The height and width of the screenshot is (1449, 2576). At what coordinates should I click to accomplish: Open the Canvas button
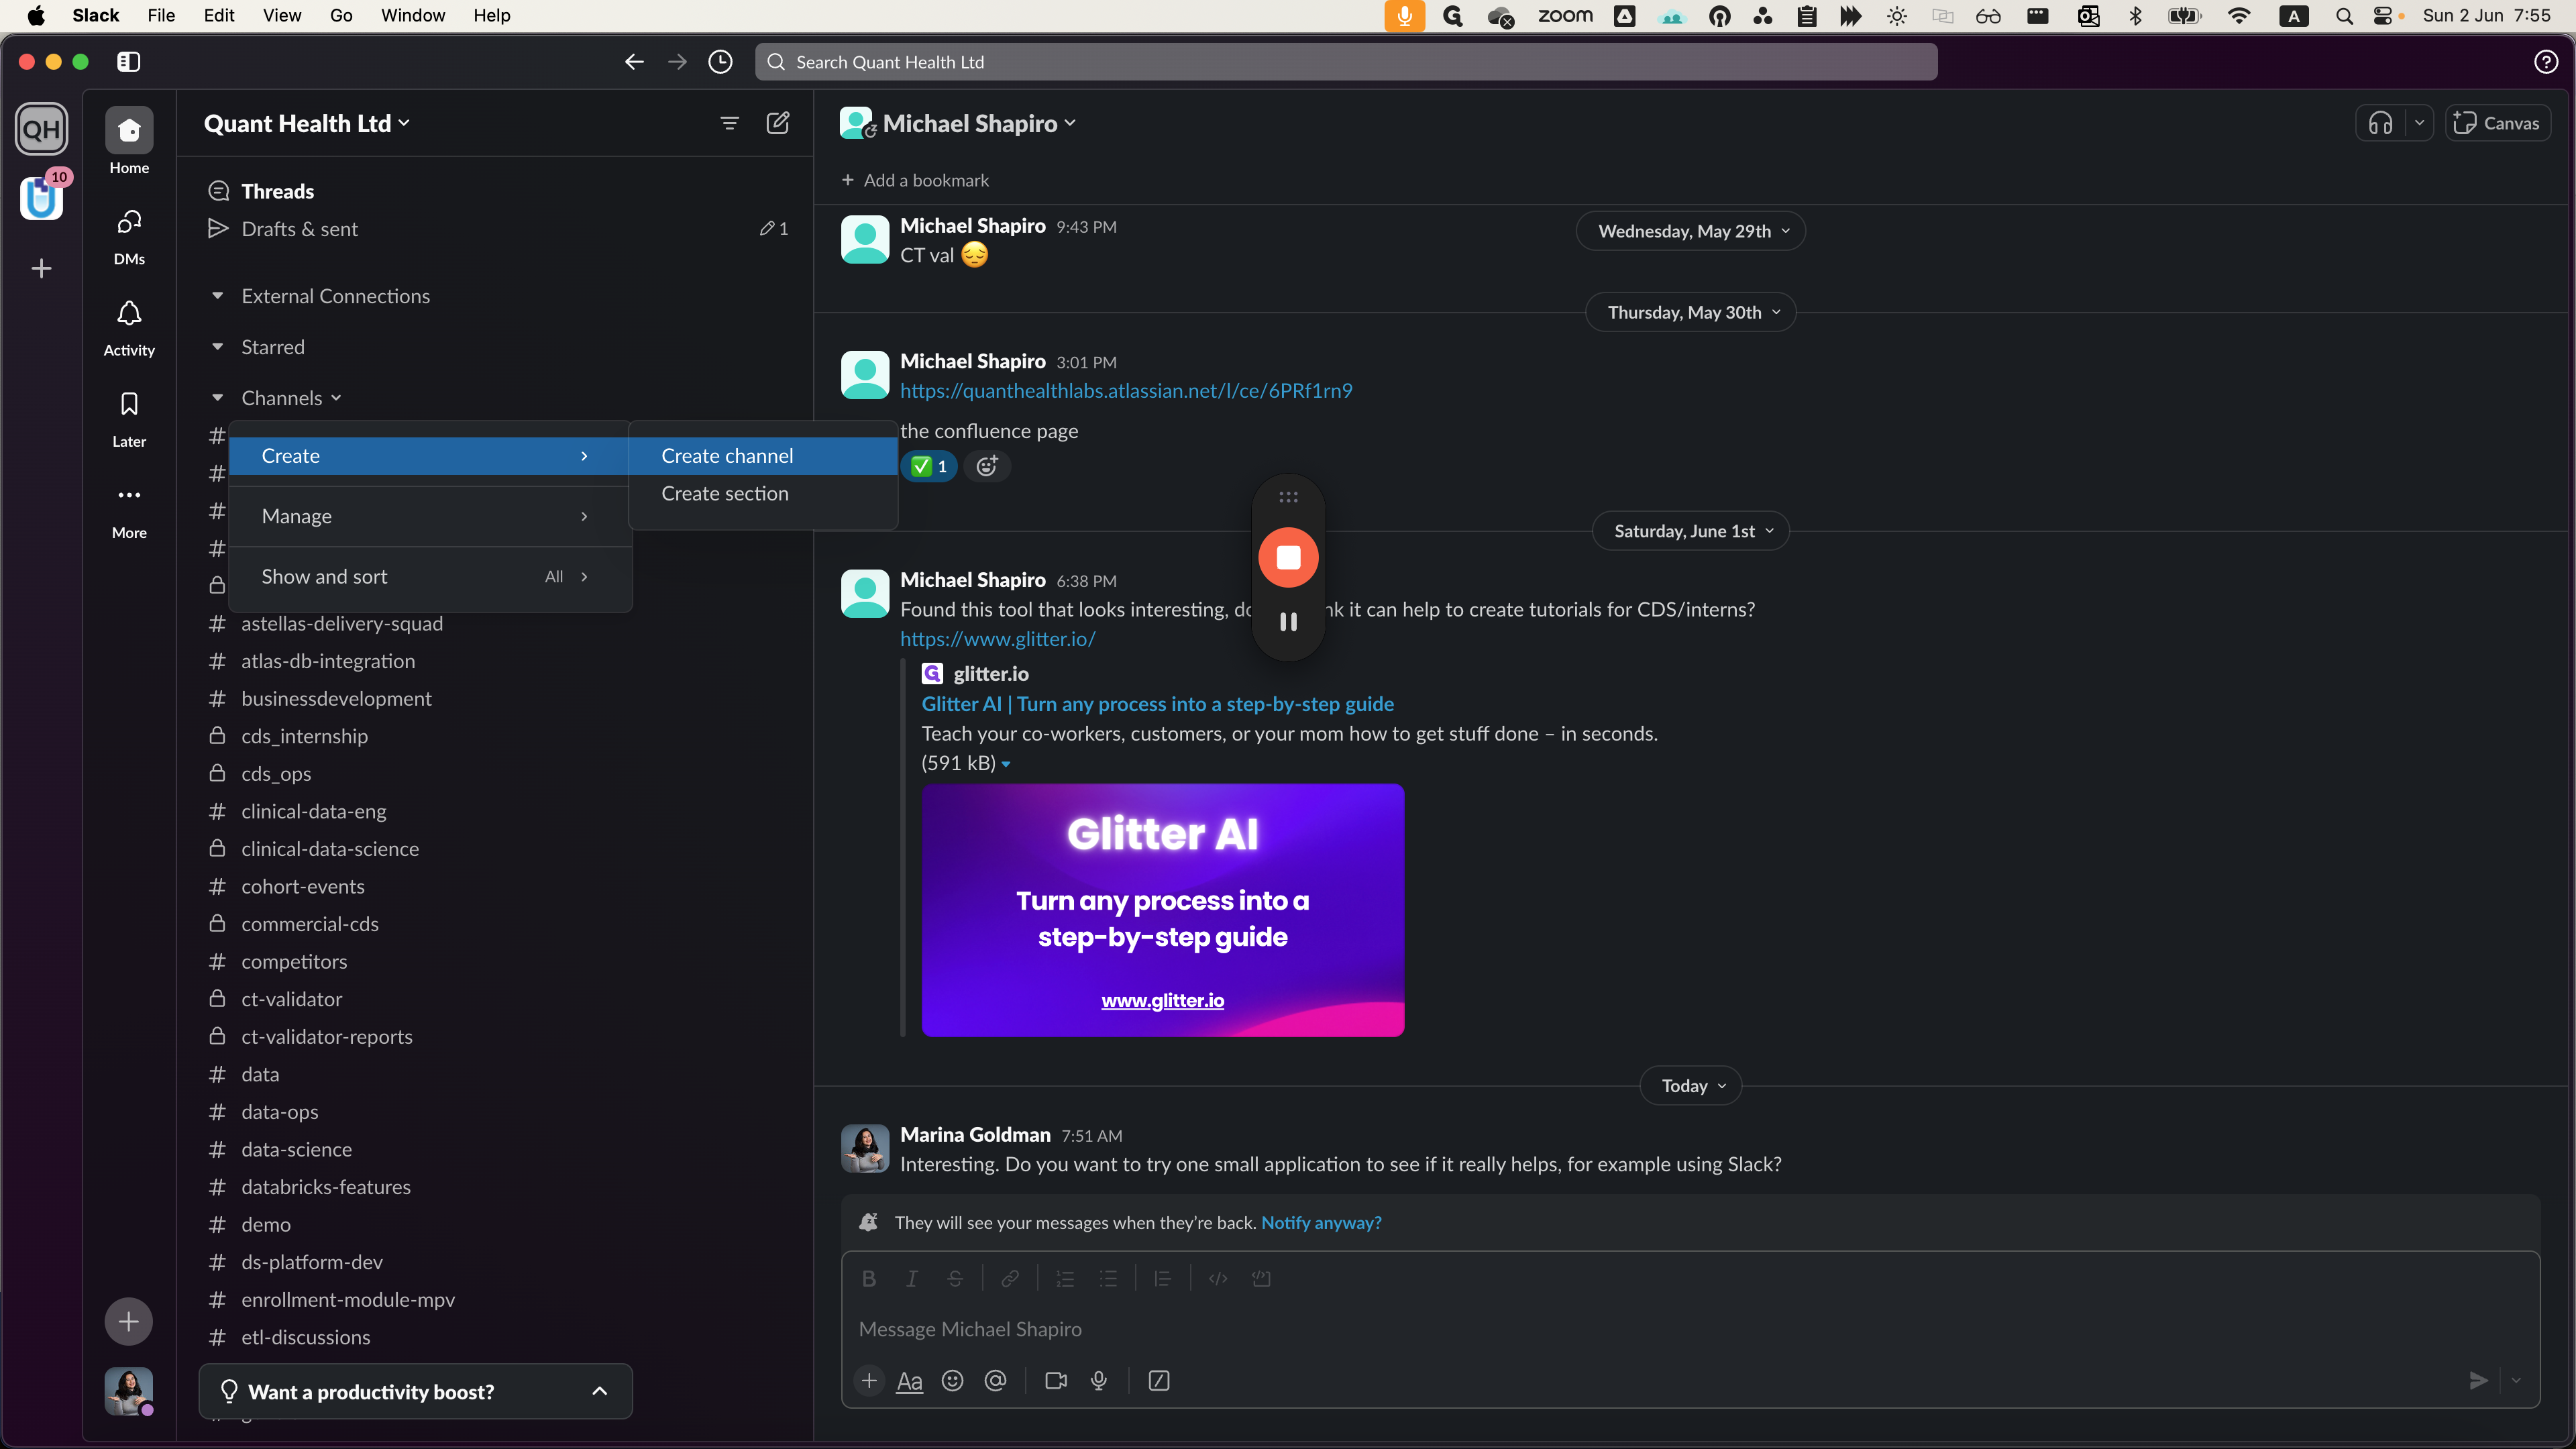2497,123
